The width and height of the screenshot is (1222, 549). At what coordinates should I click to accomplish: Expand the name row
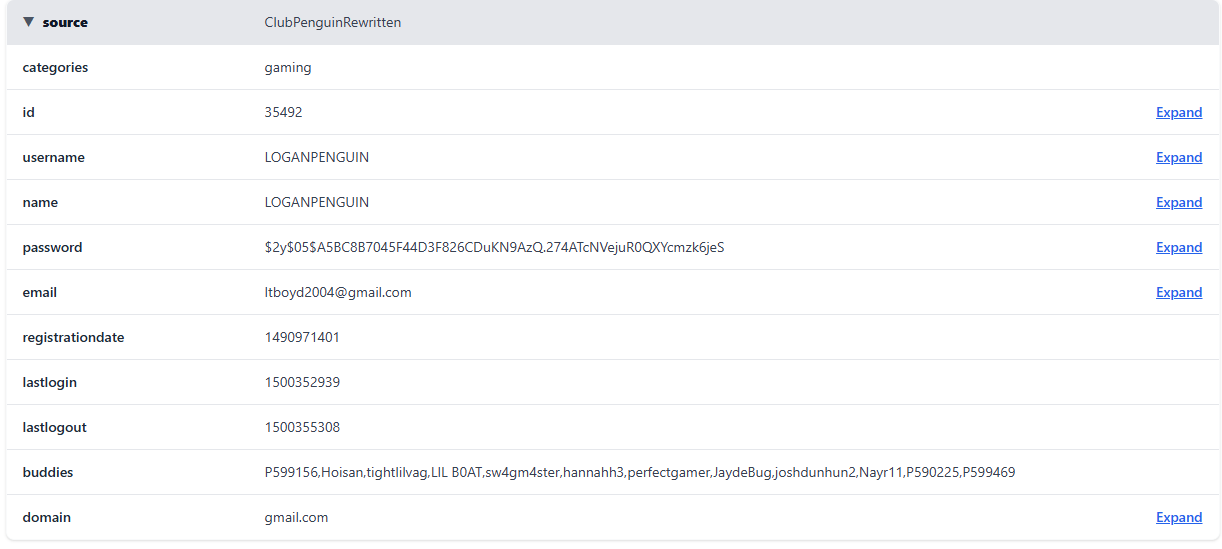[x=1178, y=203]
